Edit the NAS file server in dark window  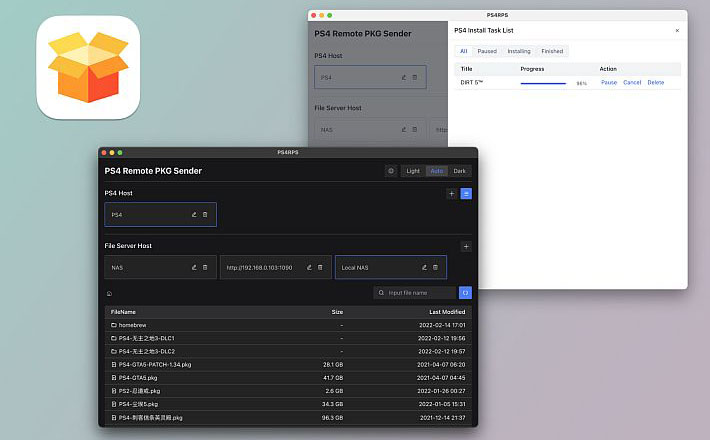point(194,268)
